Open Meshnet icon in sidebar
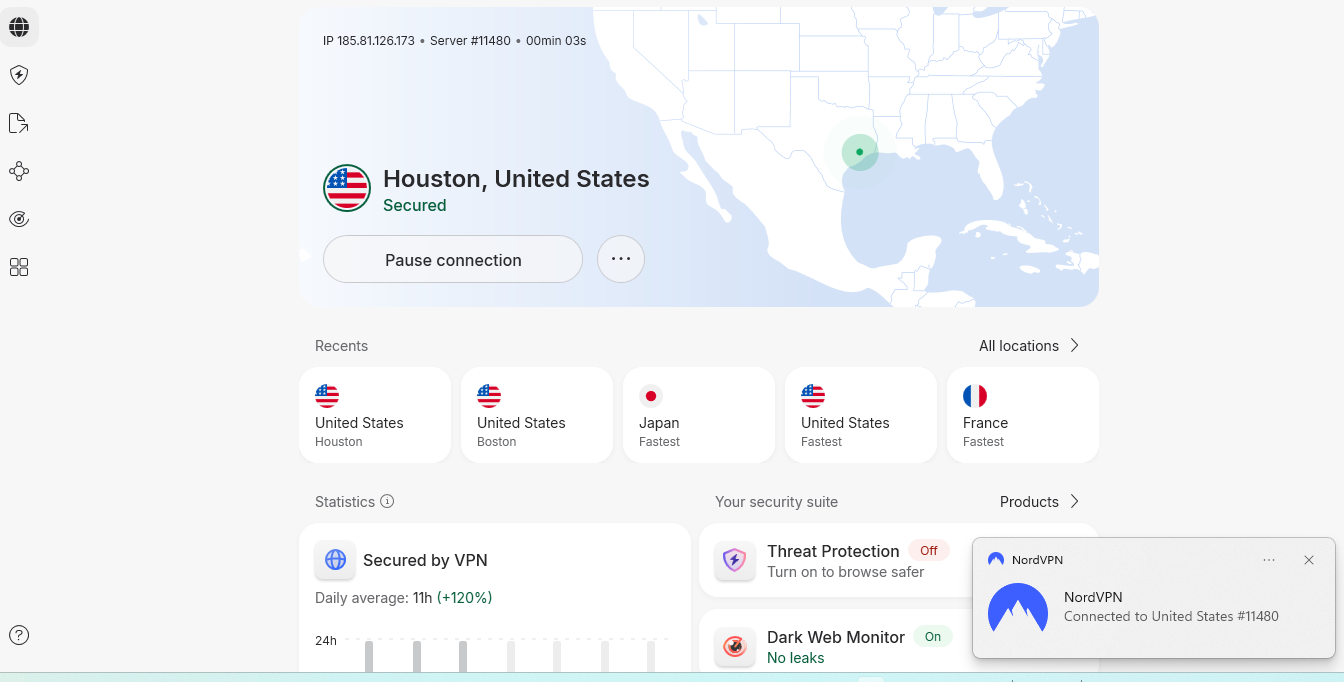 click(19, 171)
